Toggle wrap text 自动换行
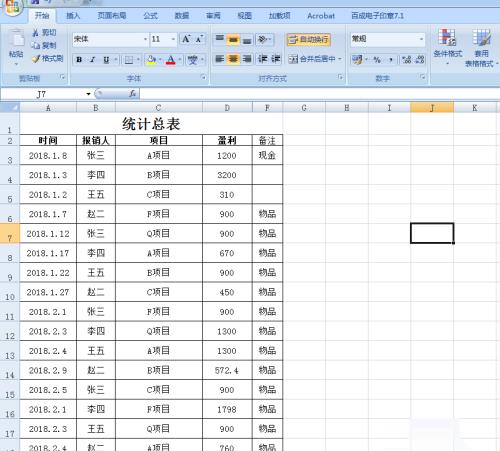This screenshot has height=451, width=500. pos(308,40)
